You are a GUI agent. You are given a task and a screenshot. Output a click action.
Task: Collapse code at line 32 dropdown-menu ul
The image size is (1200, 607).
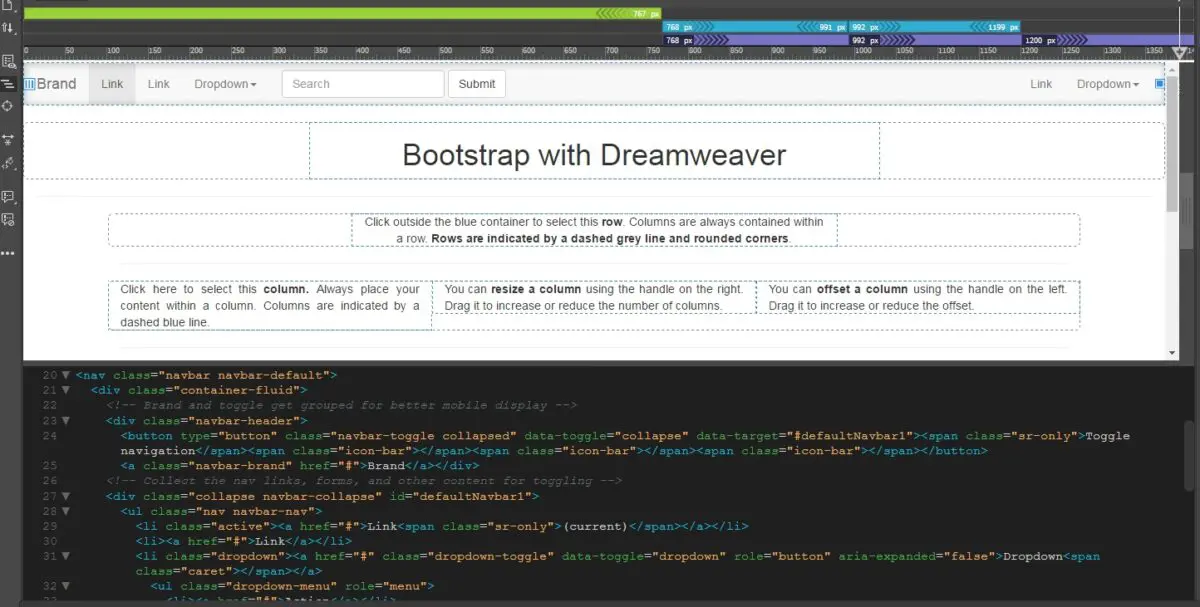[65, 586]
